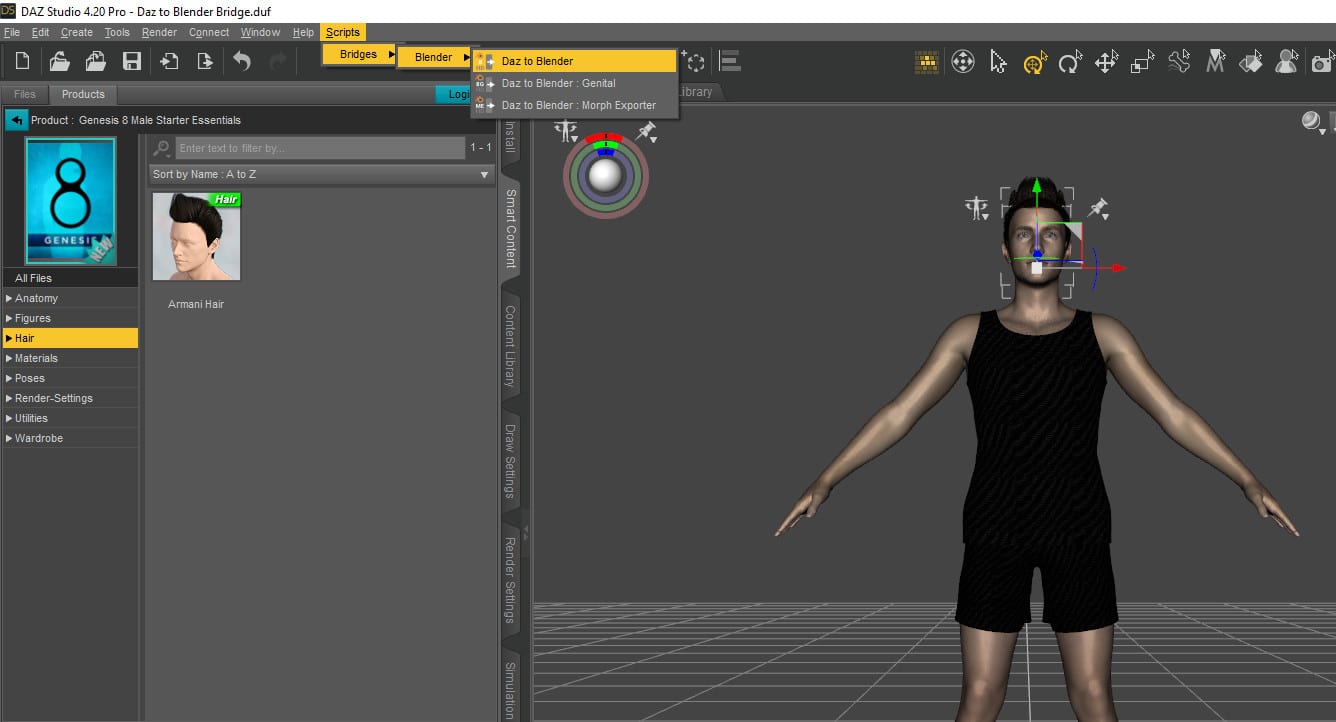Screen dimensions: 1336x722
Task: Select the Scale tool
Action: coord(1142,63)
